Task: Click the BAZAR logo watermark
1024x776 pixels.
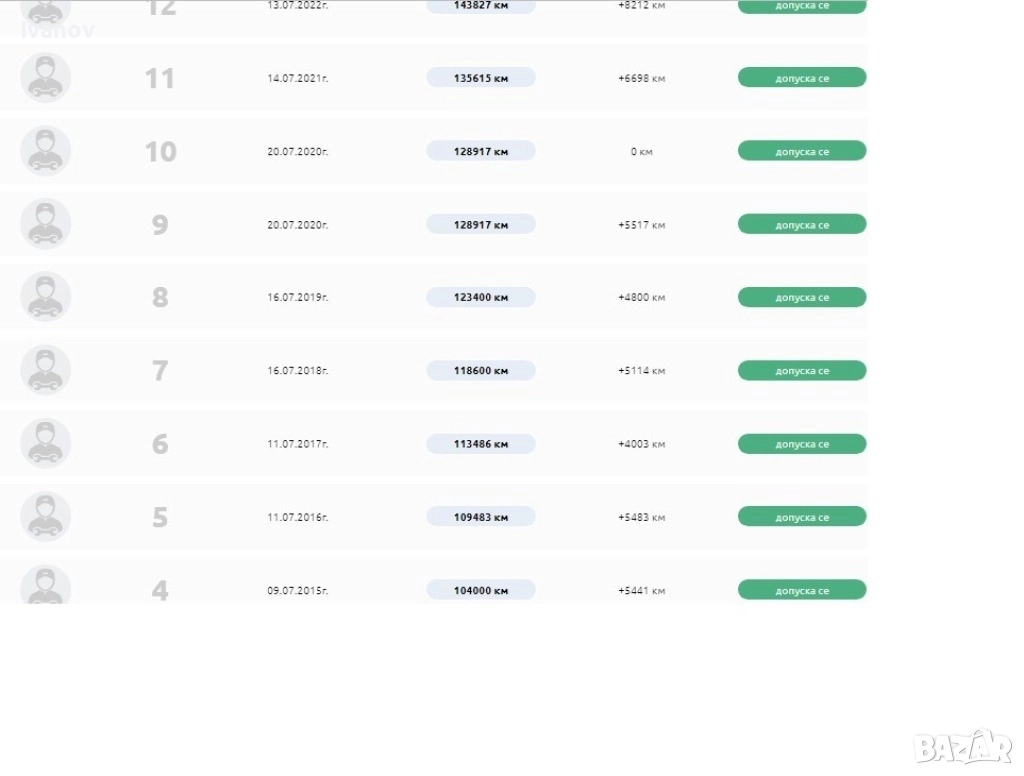Action: tap(963, 745)
